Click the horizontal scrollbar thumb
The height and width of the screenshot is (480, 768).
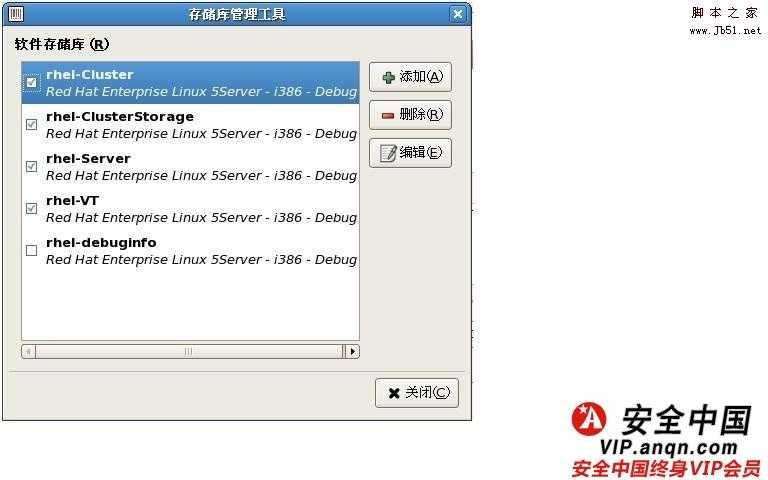pyautogui.click(x=189, y=351)
